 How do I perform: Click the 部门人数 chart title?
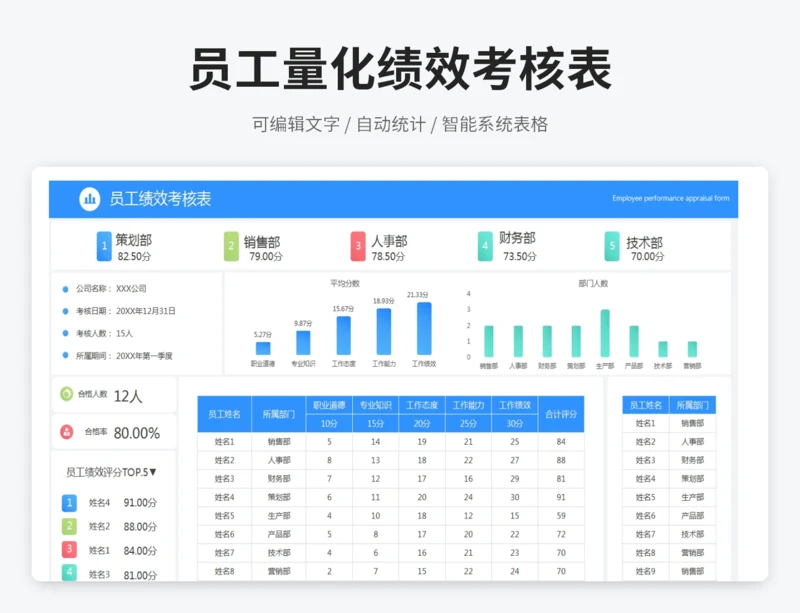pos(593,283)
